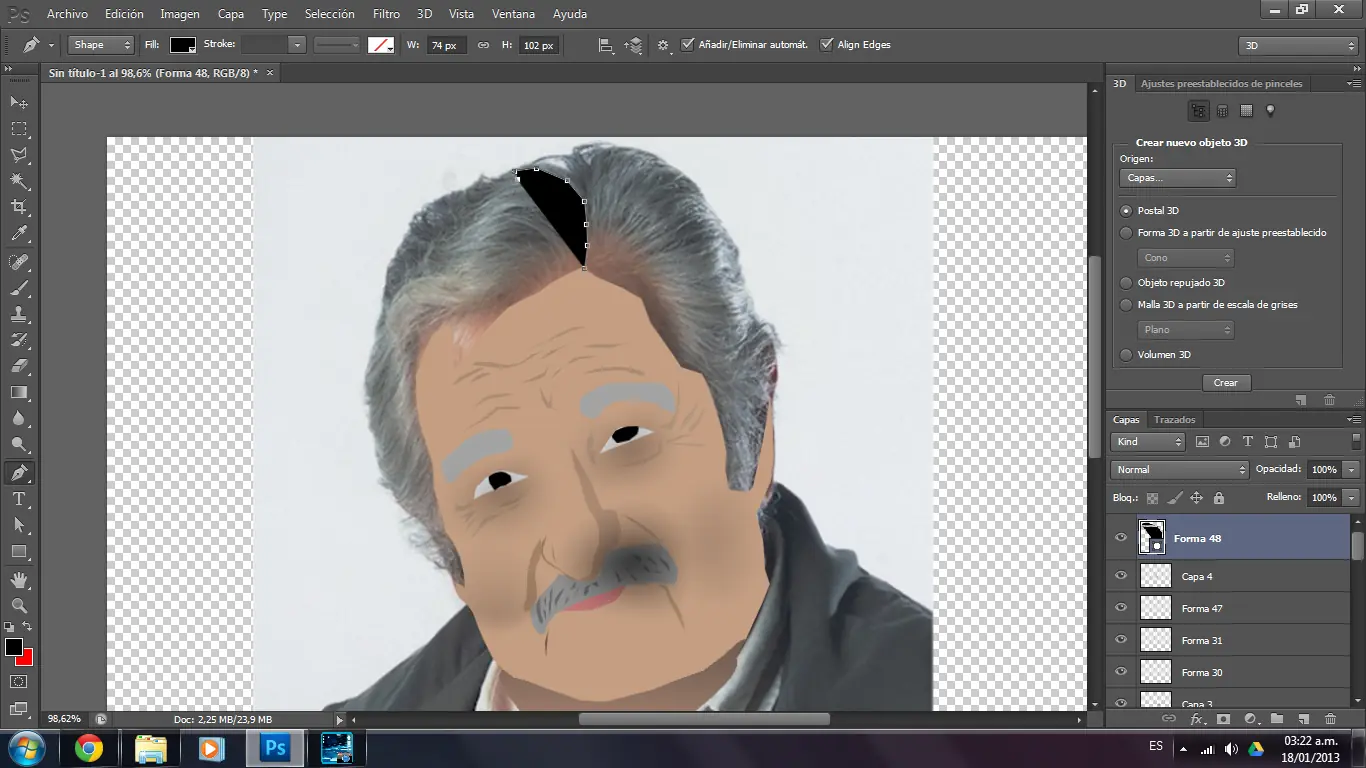Screen dimensions: 1366x768
Task: Select the Magic Wand tool
Action: [x=19, y=181]
